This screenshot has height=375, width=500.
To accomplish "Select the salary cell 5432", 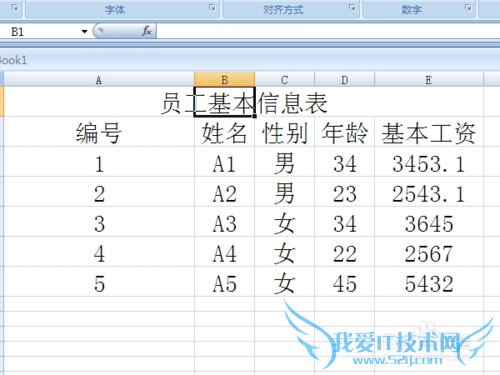I will coord(429,282).
